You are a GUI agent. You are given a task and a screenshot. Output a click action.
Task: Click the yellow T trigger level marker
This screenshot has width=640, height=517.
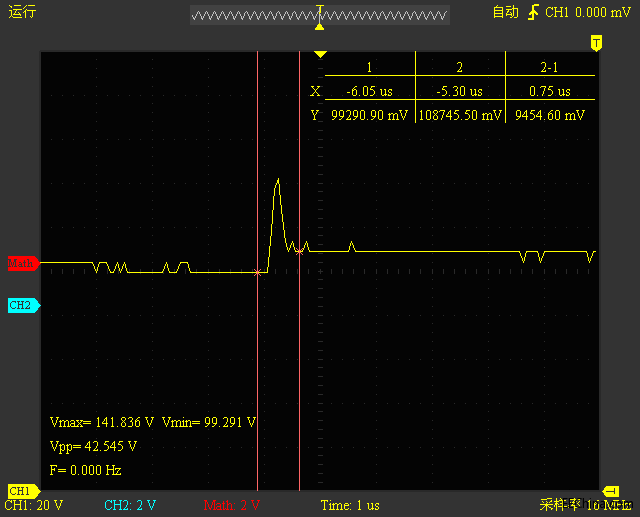596,43
